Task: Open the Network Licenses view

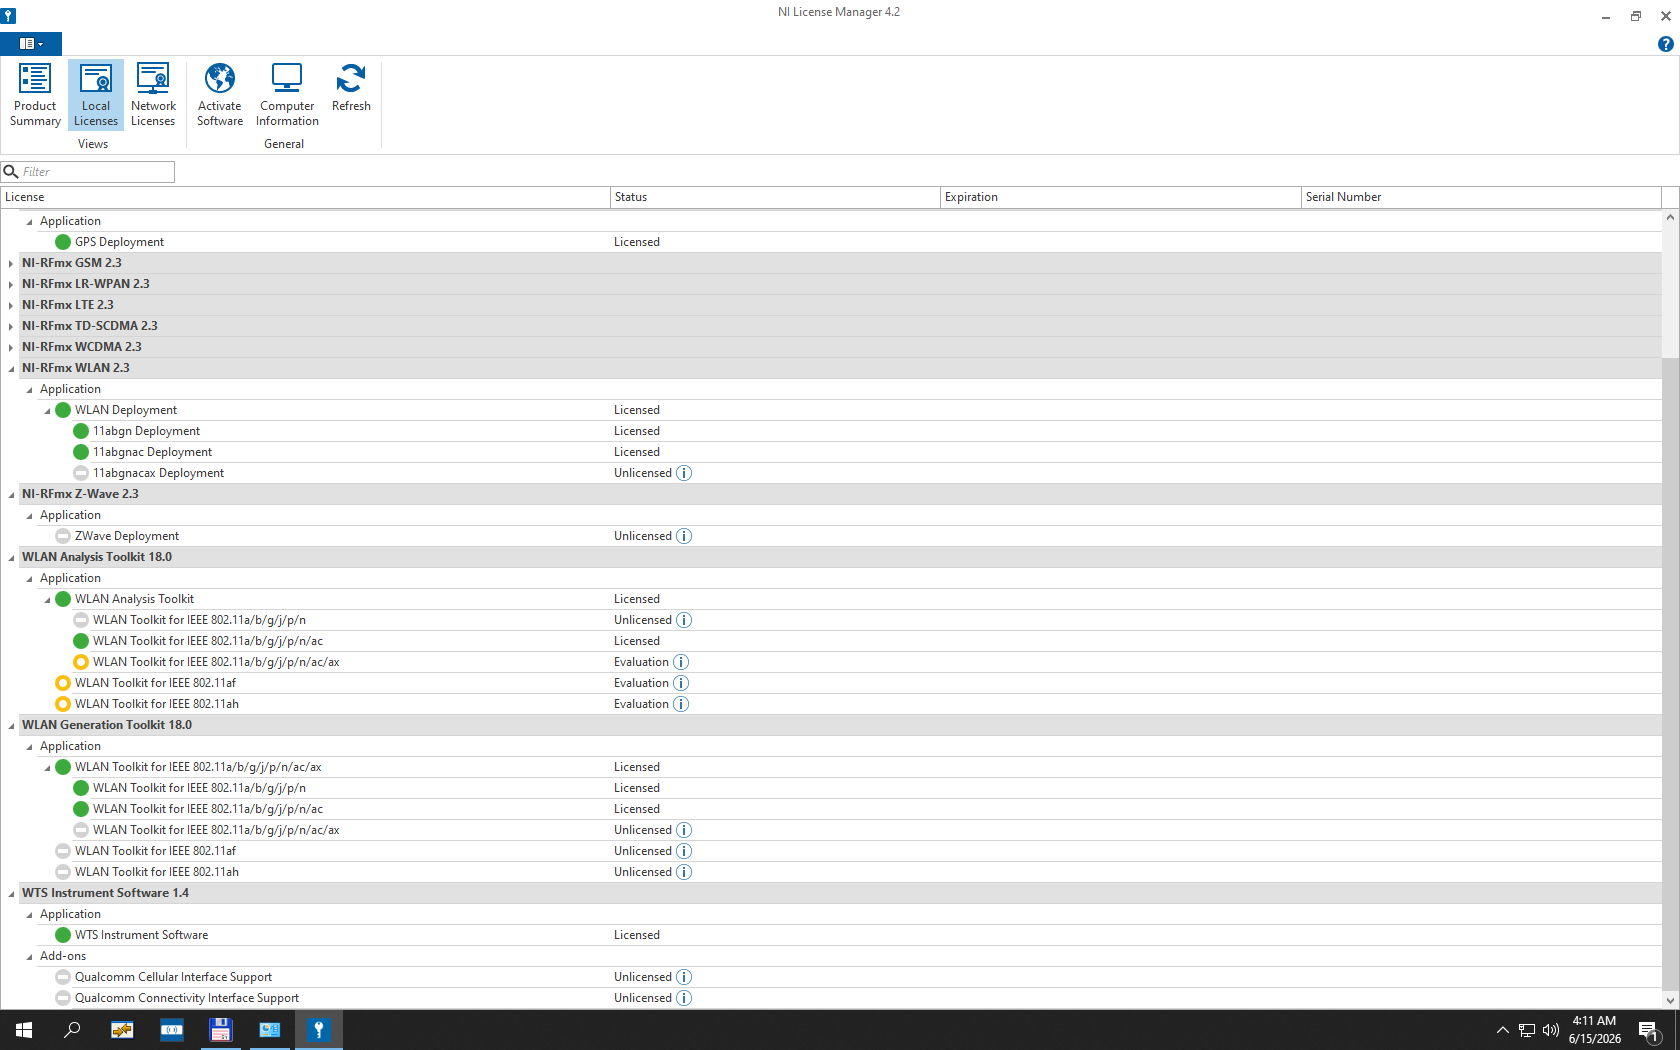Action: click(153, 95)
